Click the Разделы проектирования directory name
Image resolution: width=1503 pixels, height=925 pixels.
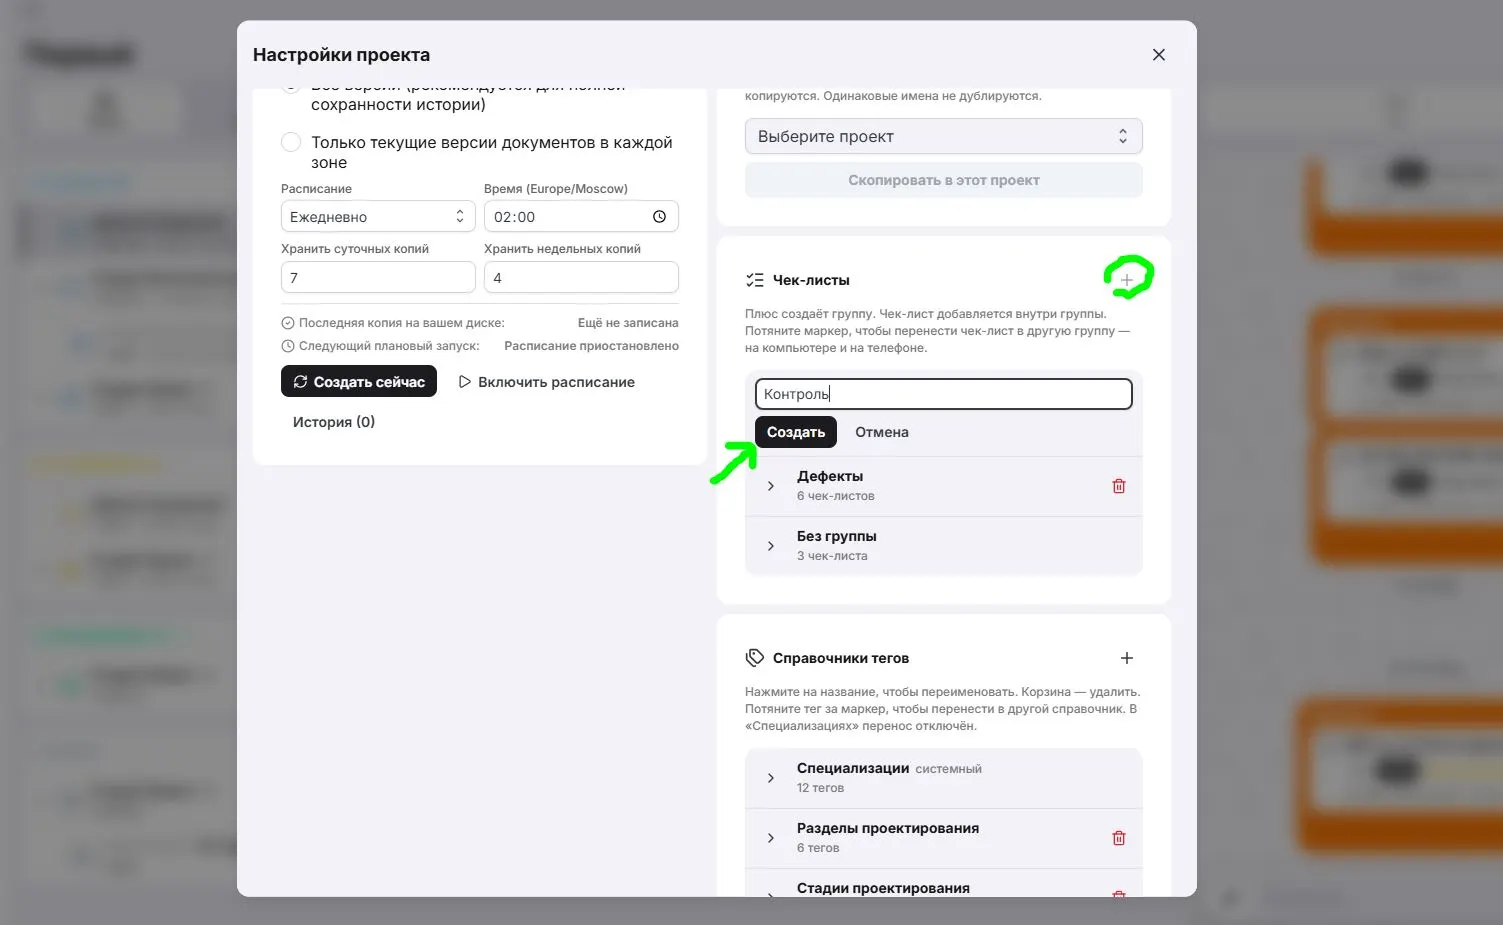click(x=888, y=828)
